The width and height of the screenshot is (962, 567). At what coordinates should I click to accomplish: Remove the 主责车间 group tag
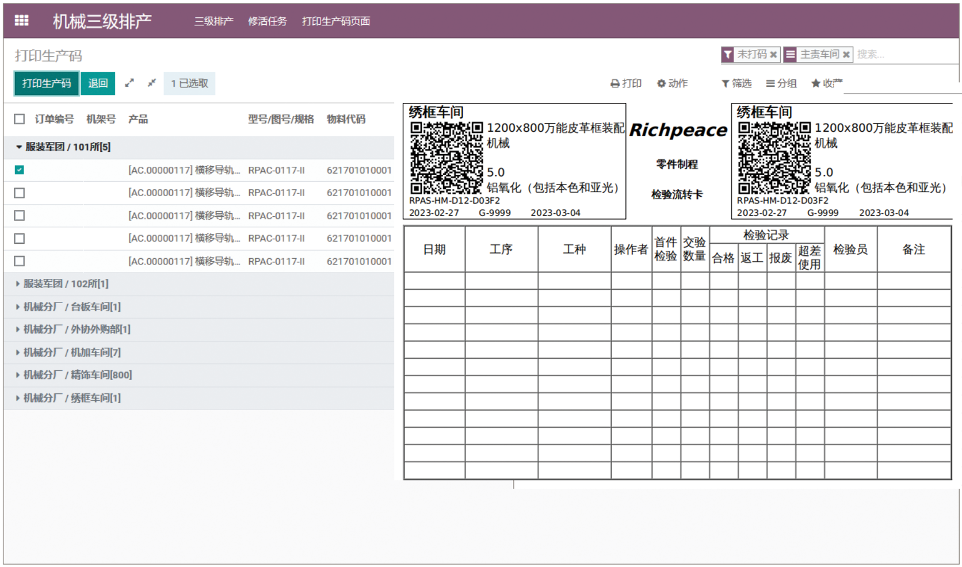click(x=846, y=55)
